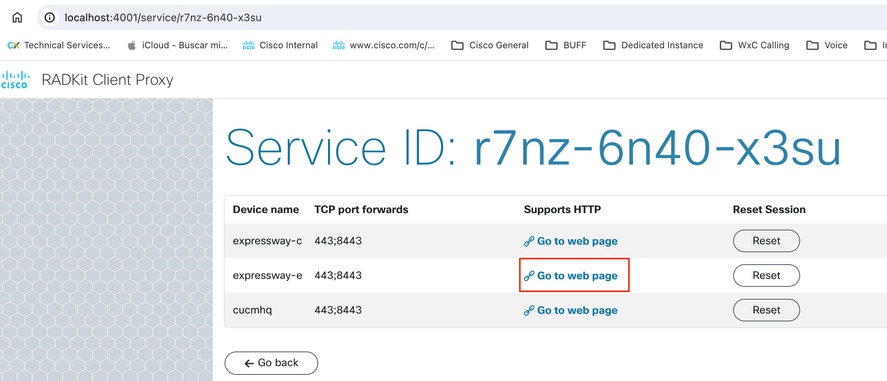The height and width of the screenshot is (381, 887).
Task: Open the Dedicated Instance bookmark folder
Action: click(653, 45)
